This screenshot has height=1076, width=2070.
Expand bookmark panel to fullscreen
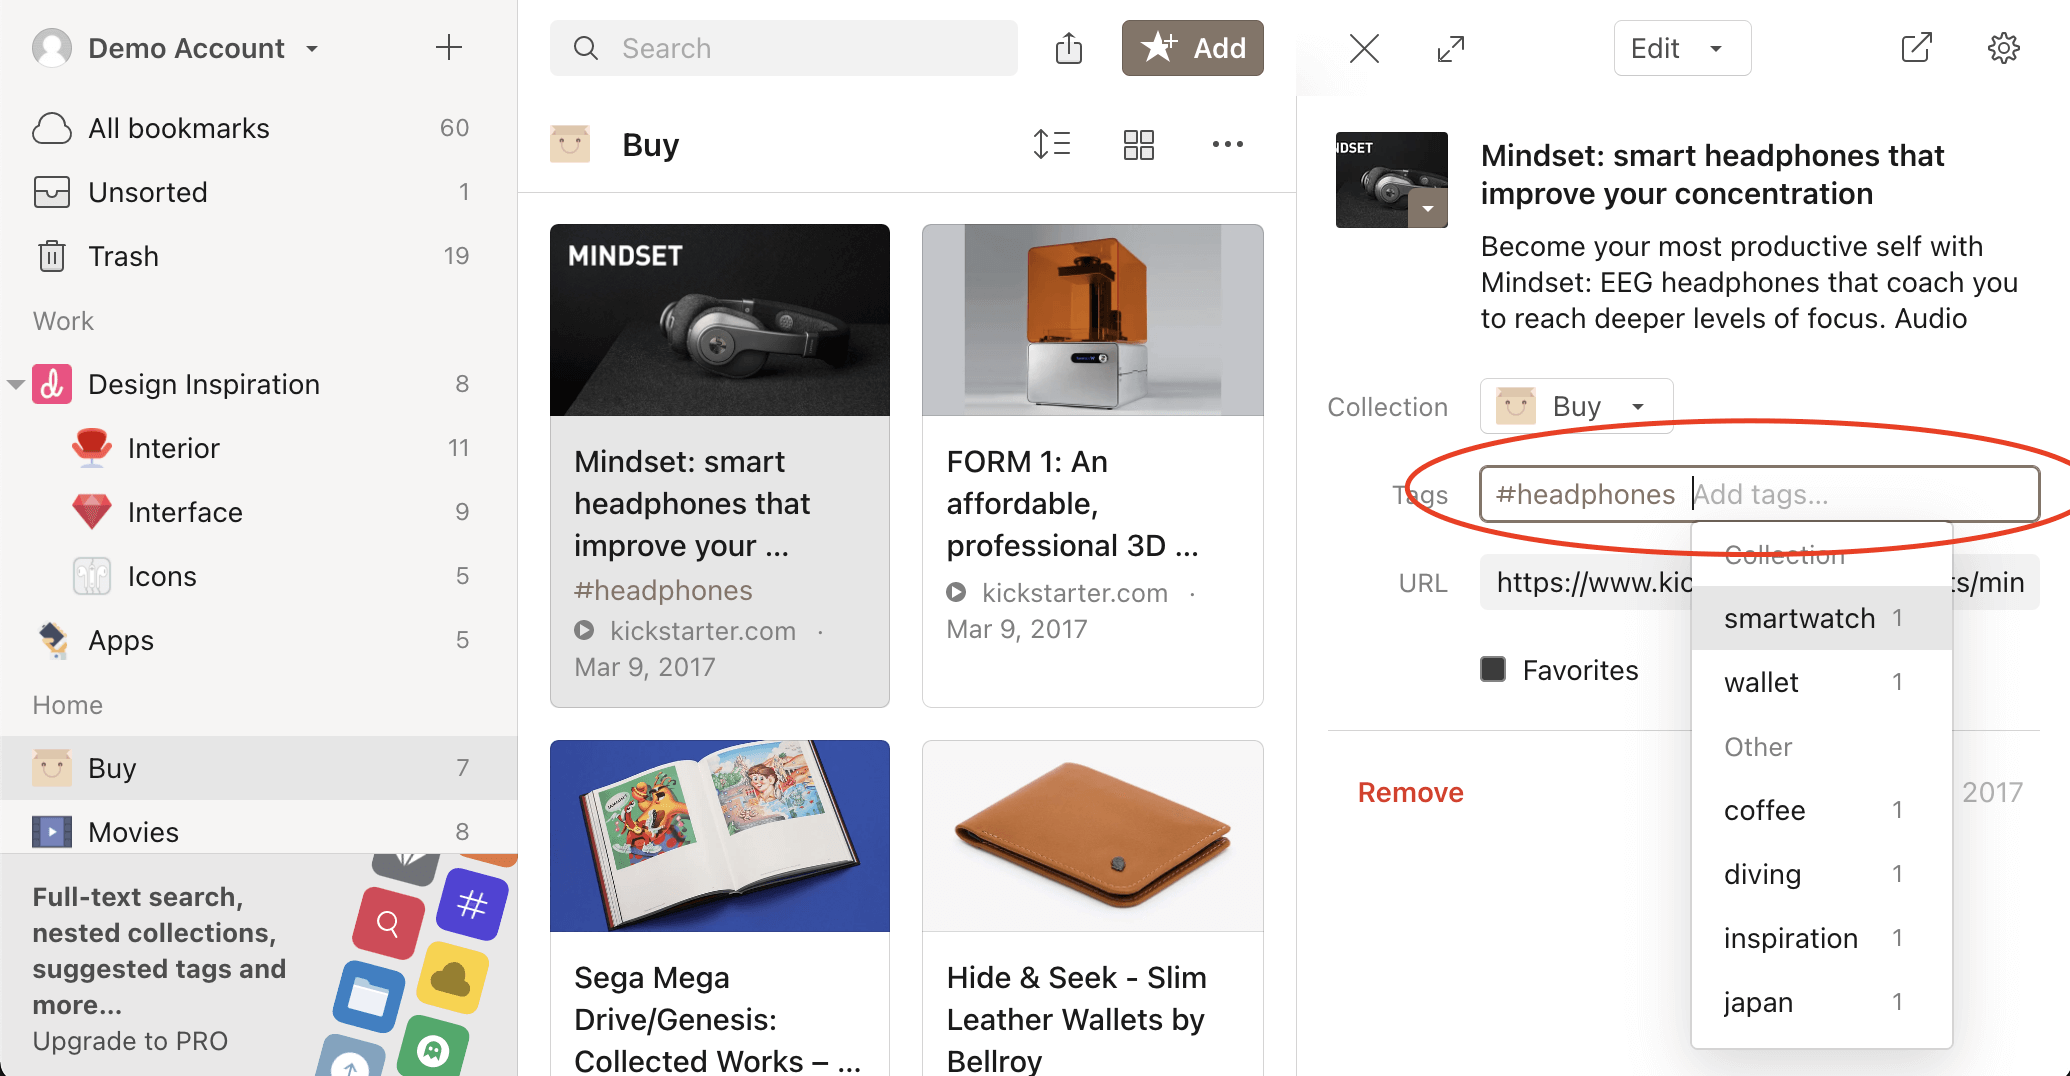coord(1450,48)
